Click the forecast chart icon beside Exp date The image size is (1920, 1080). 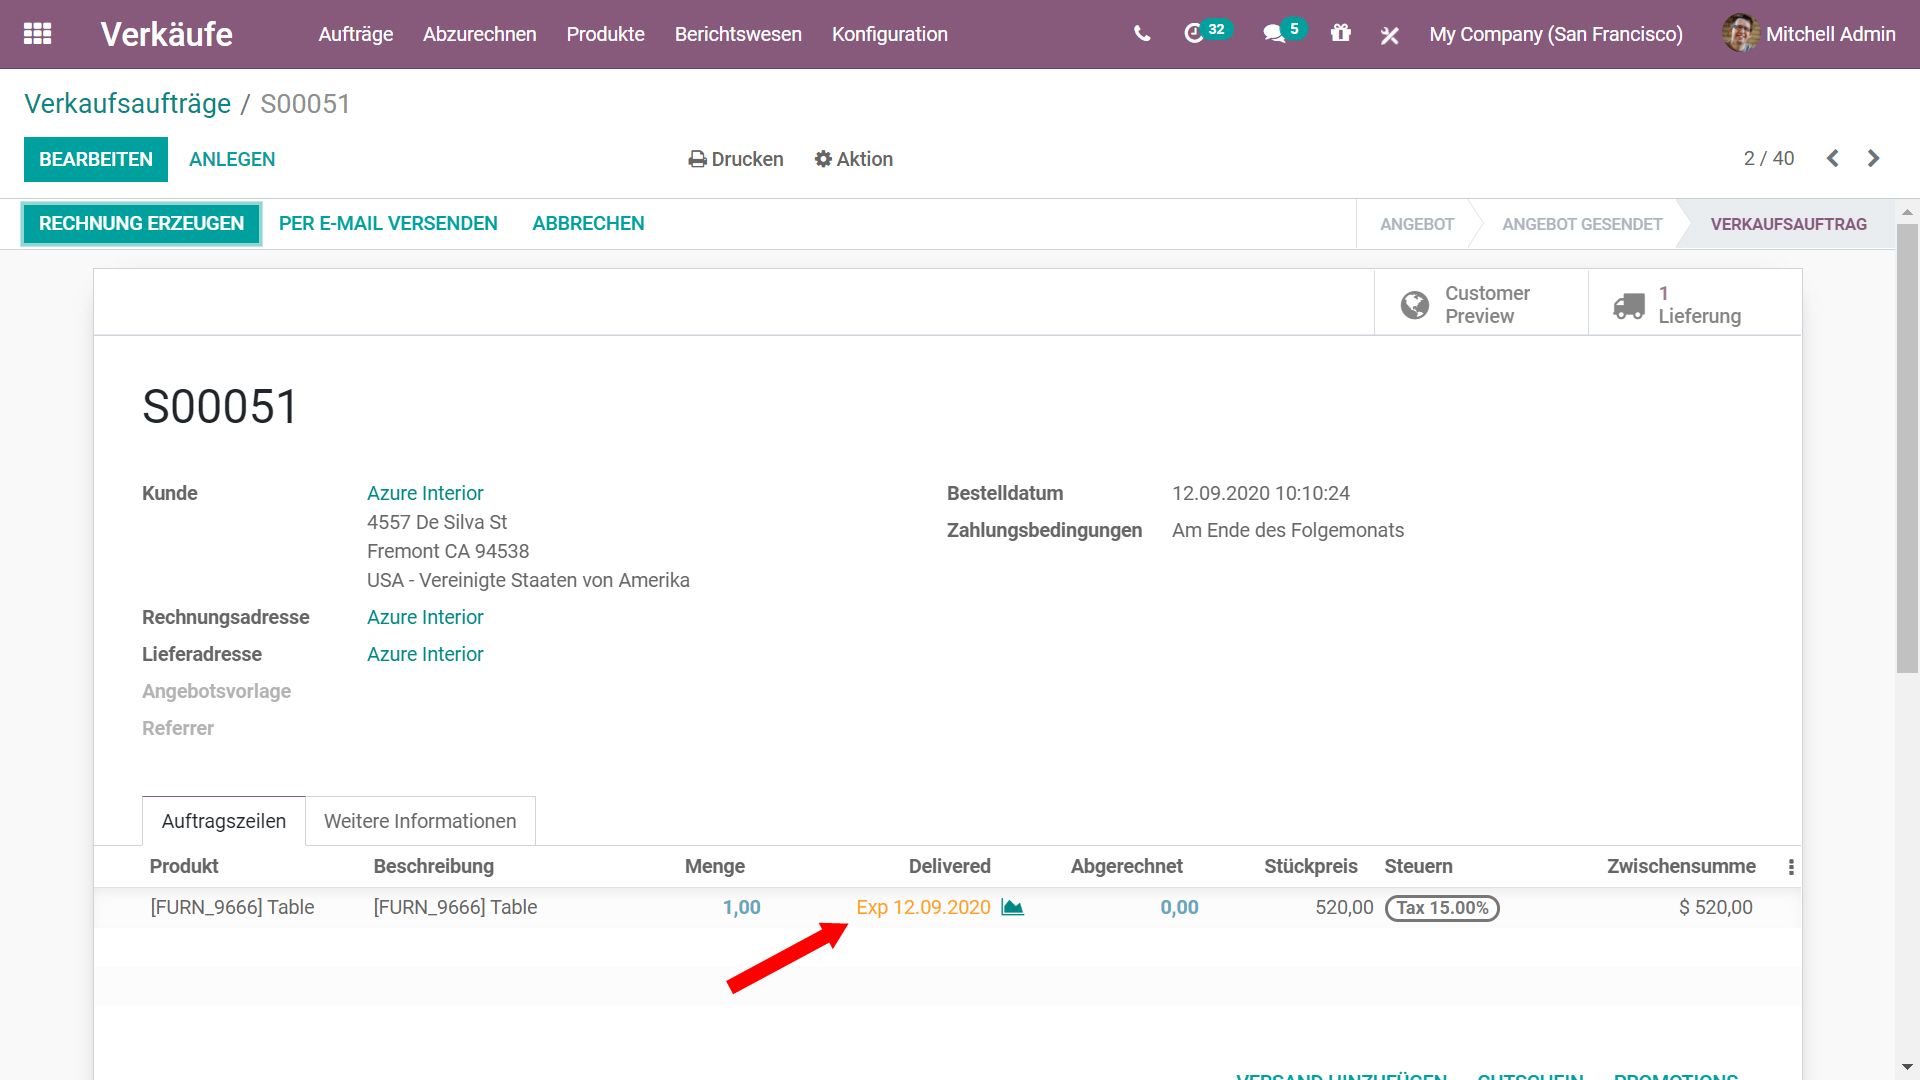tap(1012, 907)
